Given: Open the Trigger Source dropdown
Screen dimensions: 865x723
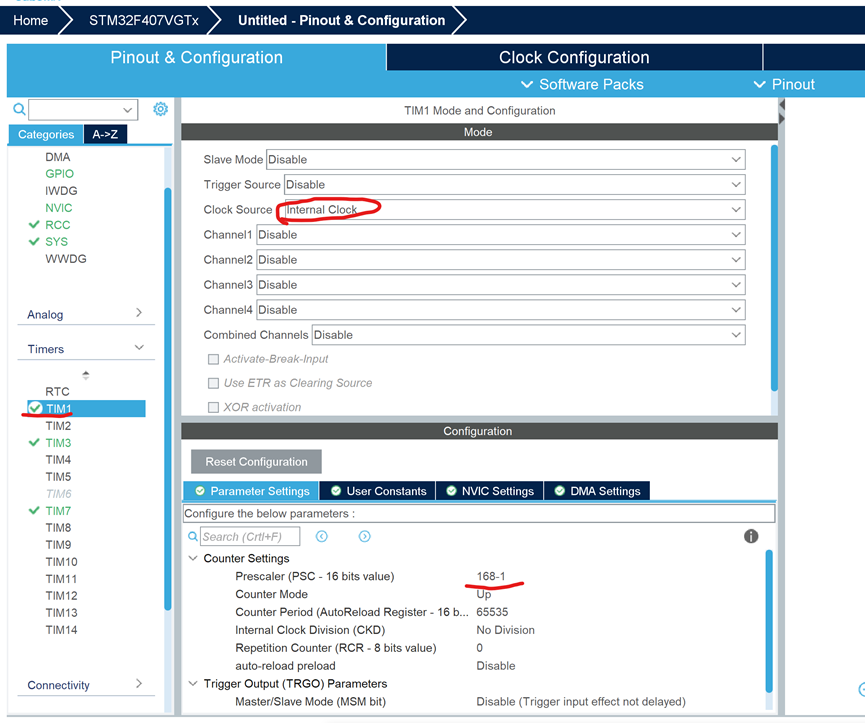Looking at the screenshot, I should coord(515,185).
